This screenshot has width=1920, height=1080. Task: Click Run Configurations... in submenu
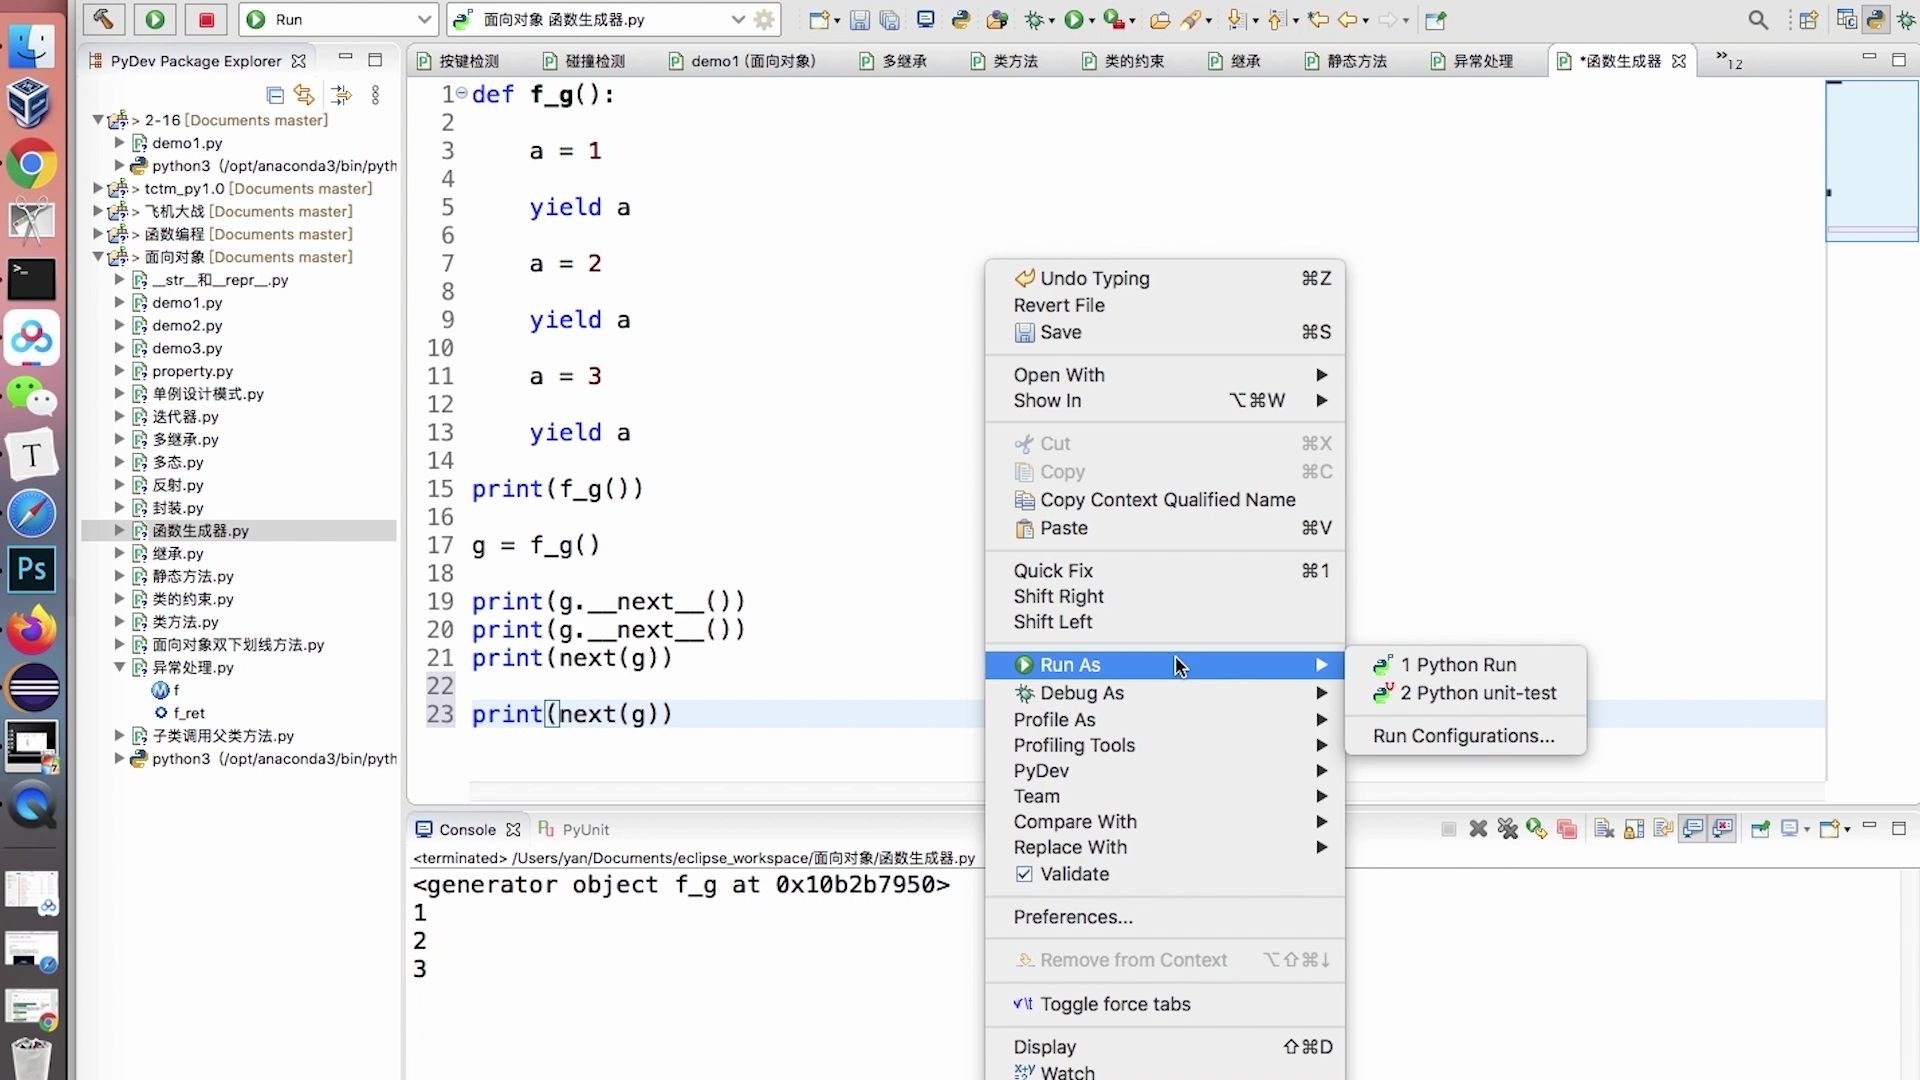pyautogui.click(x=1463, y=736)
